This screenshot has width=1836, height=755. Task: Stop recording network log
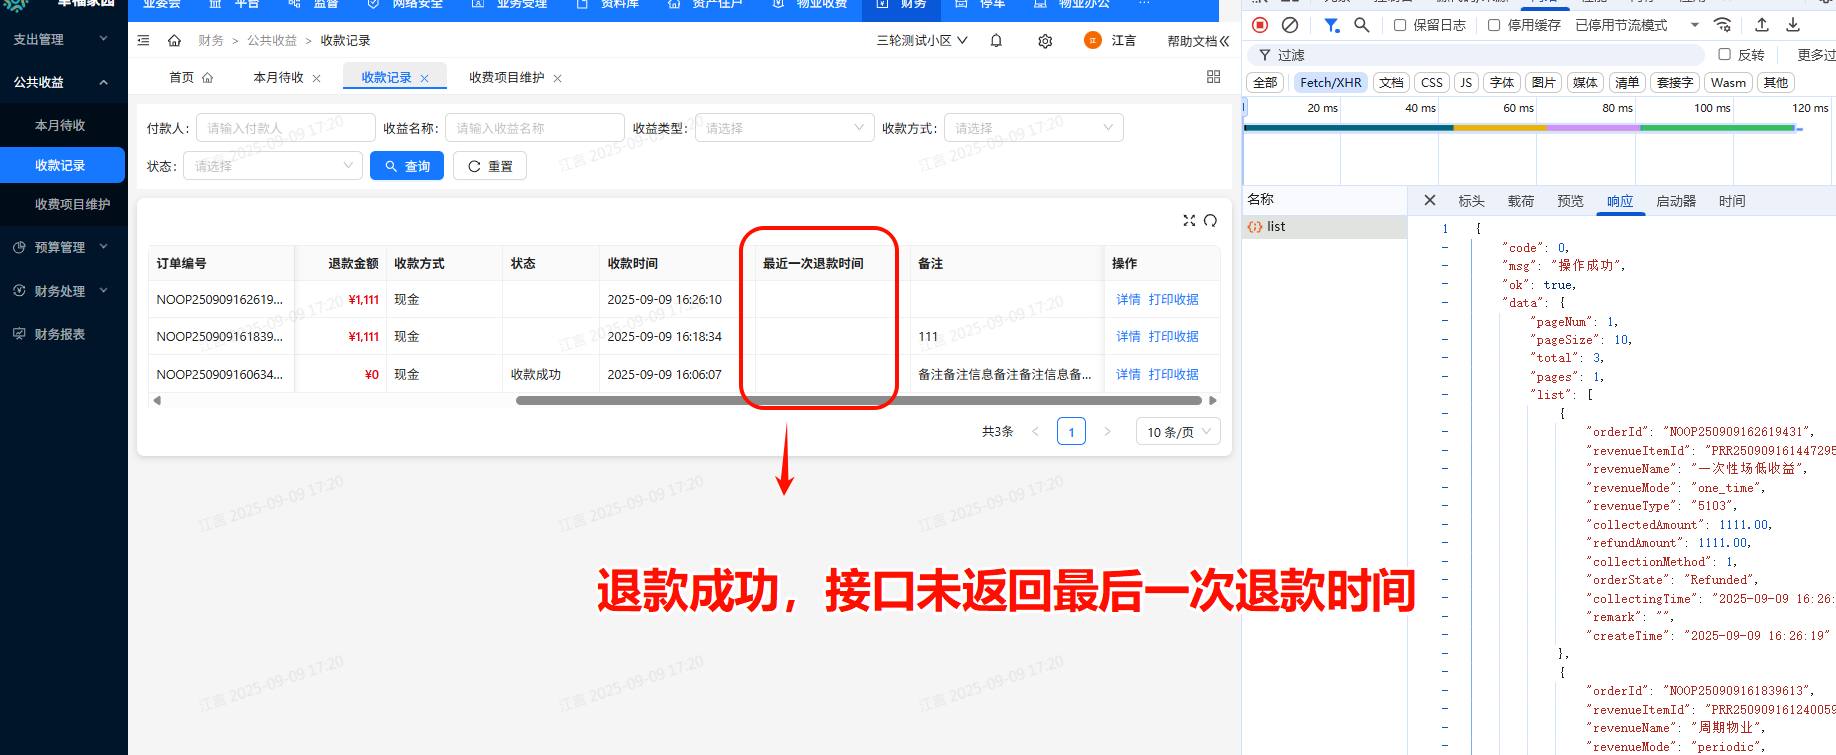(1260, 25)
